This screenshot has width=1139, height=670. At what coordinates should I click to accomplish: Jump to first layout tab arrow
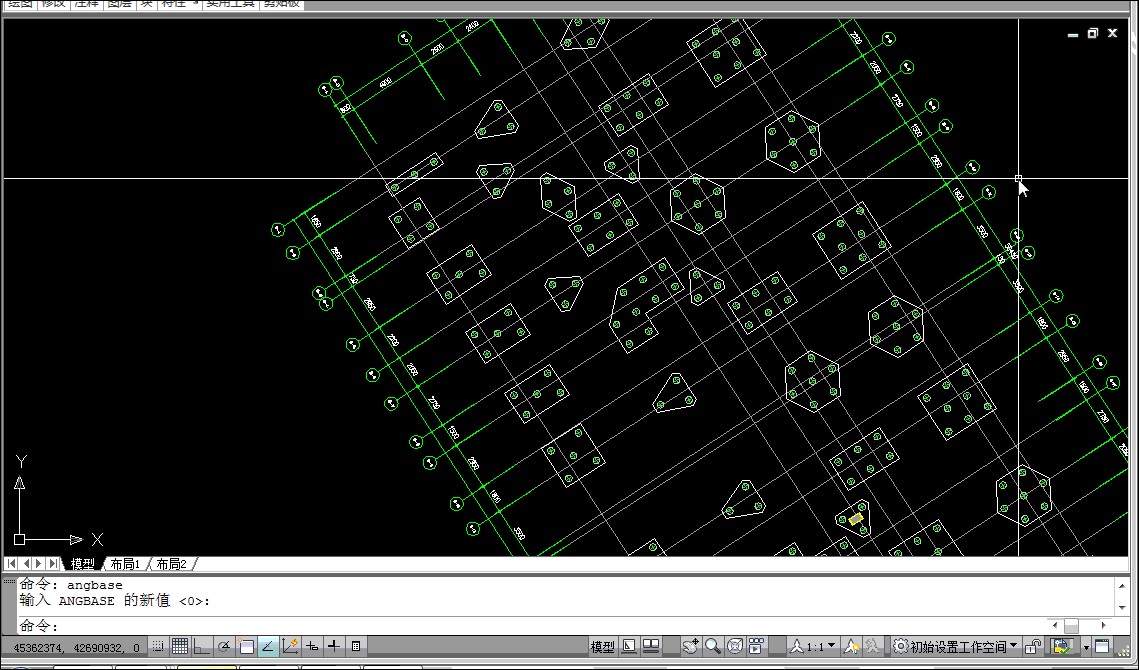pyautogui.click(x=12, y=563)
